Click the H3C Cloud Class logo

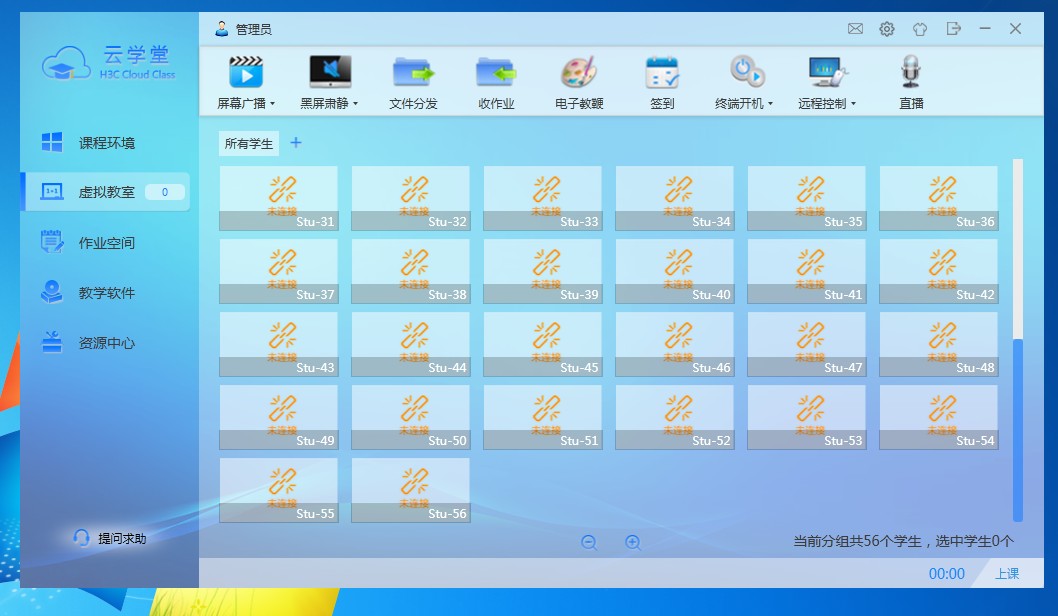click(x=109, y=63)
